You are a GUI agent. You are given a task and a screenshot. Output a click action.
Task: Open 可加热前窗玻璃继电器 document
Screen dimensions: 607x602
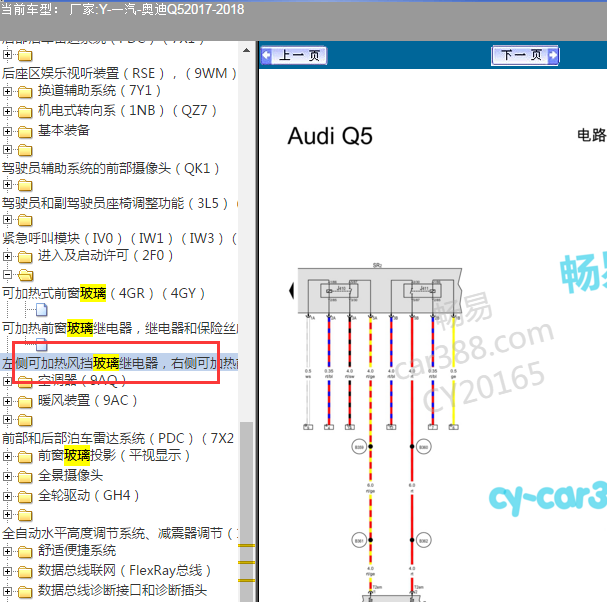click(x=120, y=328)
